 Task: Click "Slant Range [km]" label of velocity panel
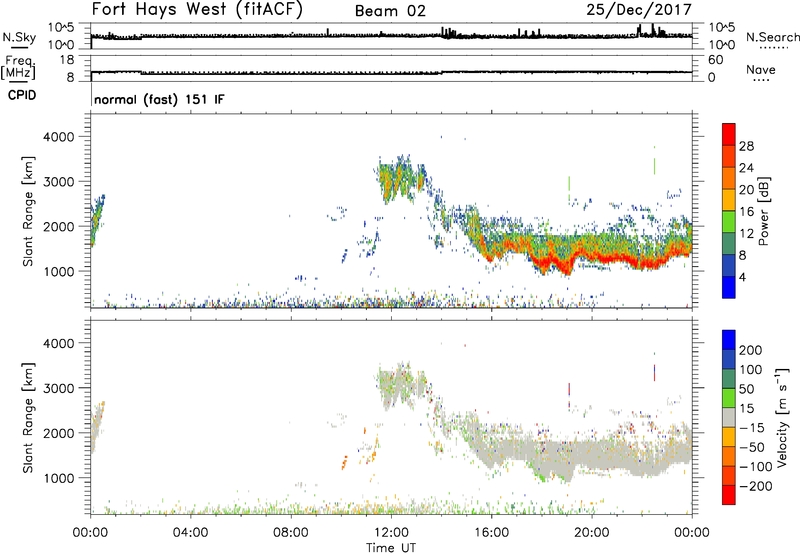pos(28,417)
